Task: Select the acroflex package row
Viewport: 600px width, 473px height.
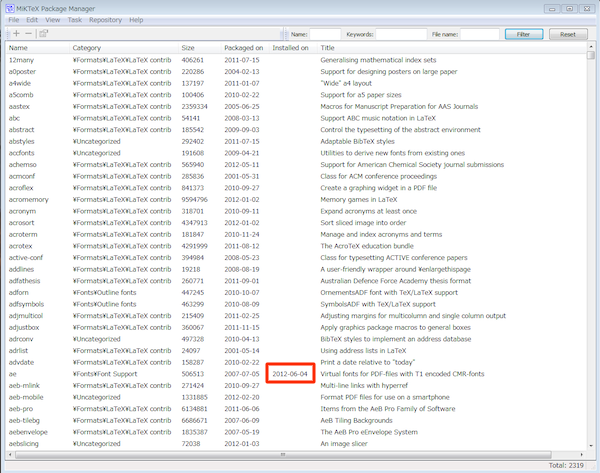Action: pyautogui.click(x=296, y=188)
